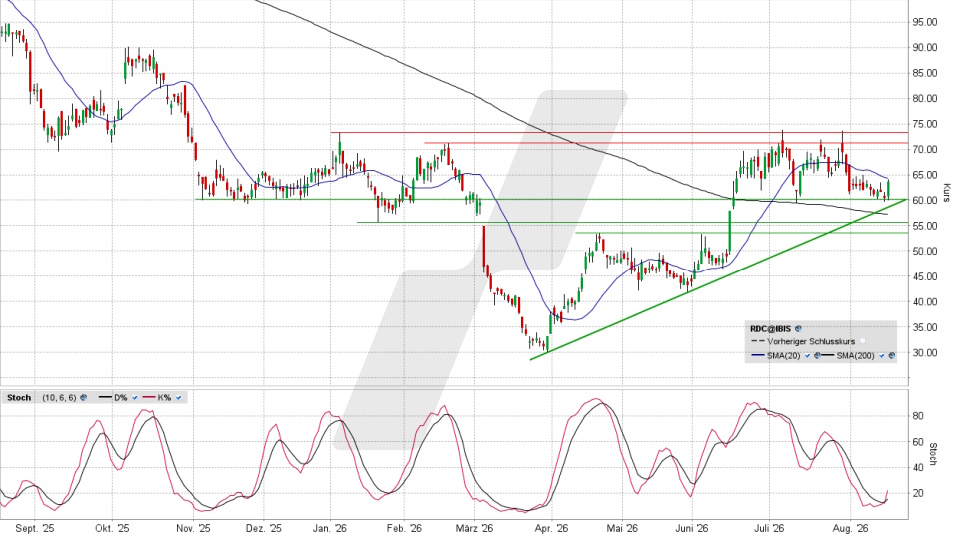Click the 75.00 price axis label

(x=924, y=124)
